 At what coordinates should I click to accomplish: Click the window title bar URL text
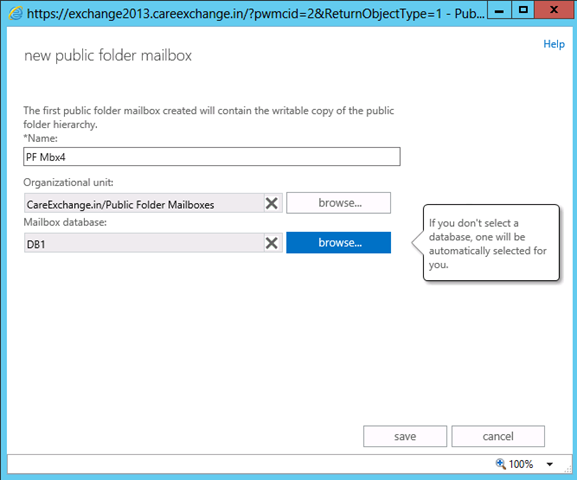(256, 14)
